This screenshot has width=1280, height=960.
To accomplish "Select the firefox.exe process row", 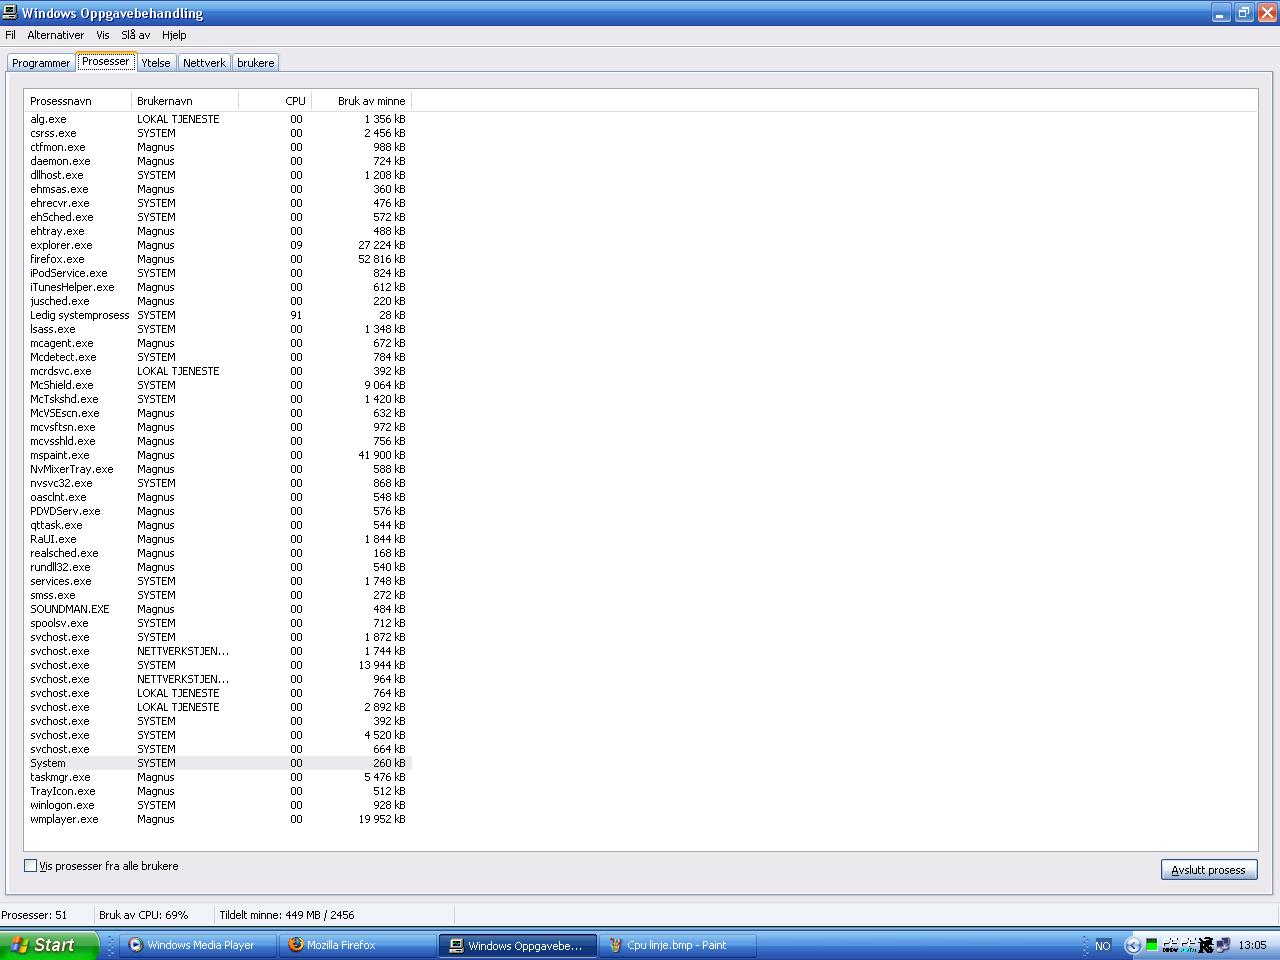I will click(218, 259).
